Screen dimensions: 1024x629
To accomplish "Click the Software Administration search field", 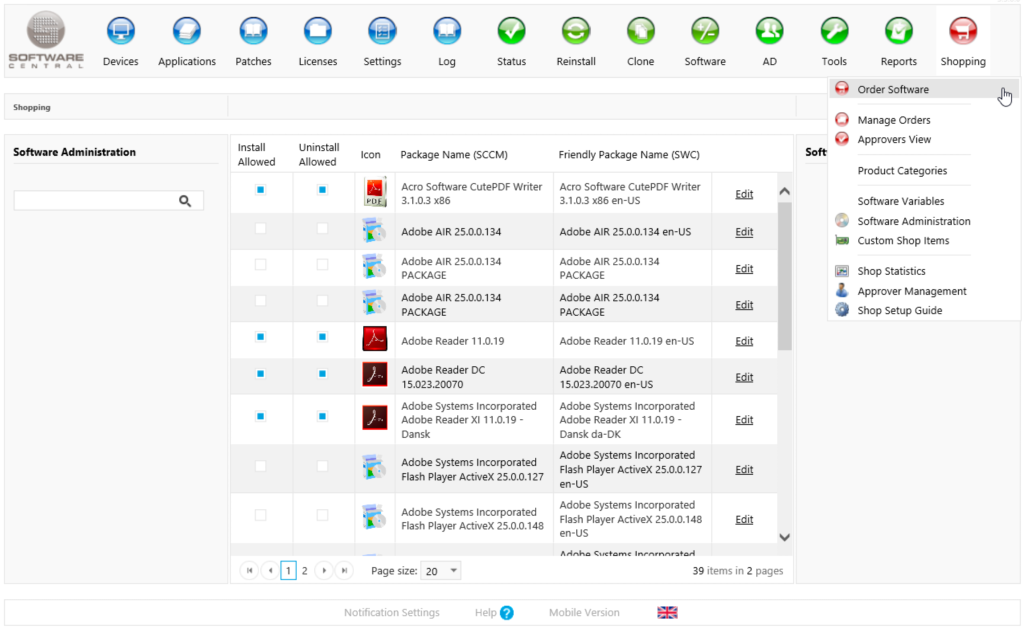I will tap(108, 201).
